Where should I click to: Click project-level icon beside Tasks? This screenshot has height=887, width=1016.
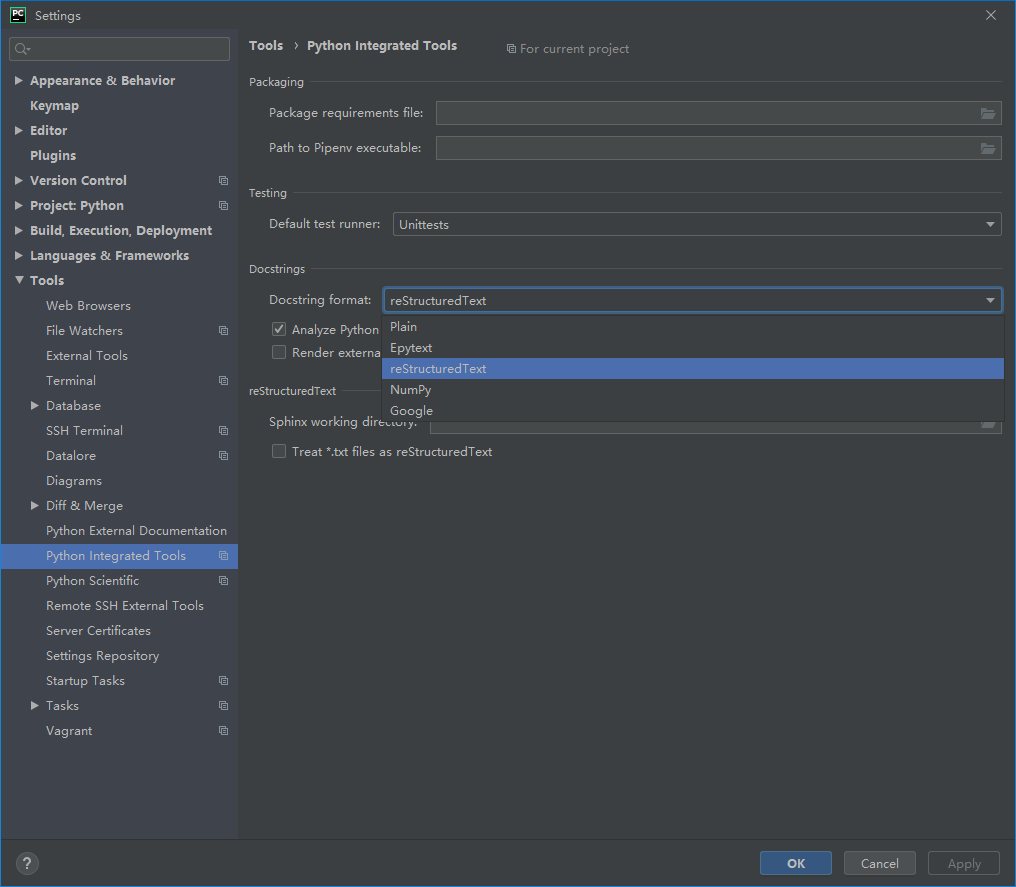click(x=224, y=706)
